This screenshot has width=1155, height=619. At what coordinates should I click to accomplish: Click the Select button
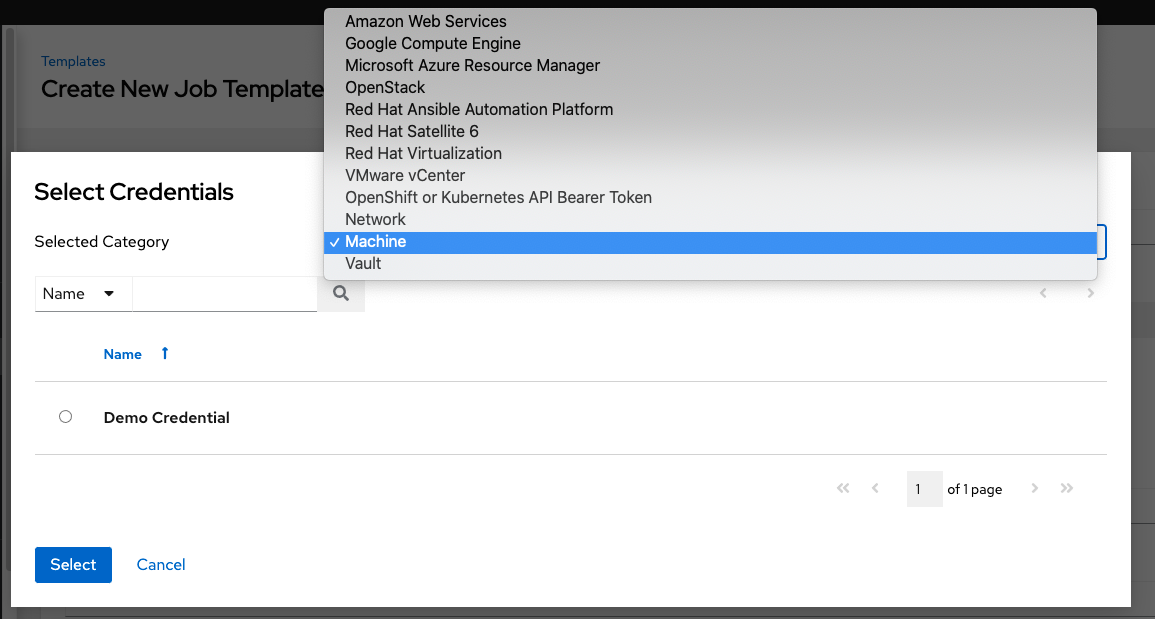[74, 565]
